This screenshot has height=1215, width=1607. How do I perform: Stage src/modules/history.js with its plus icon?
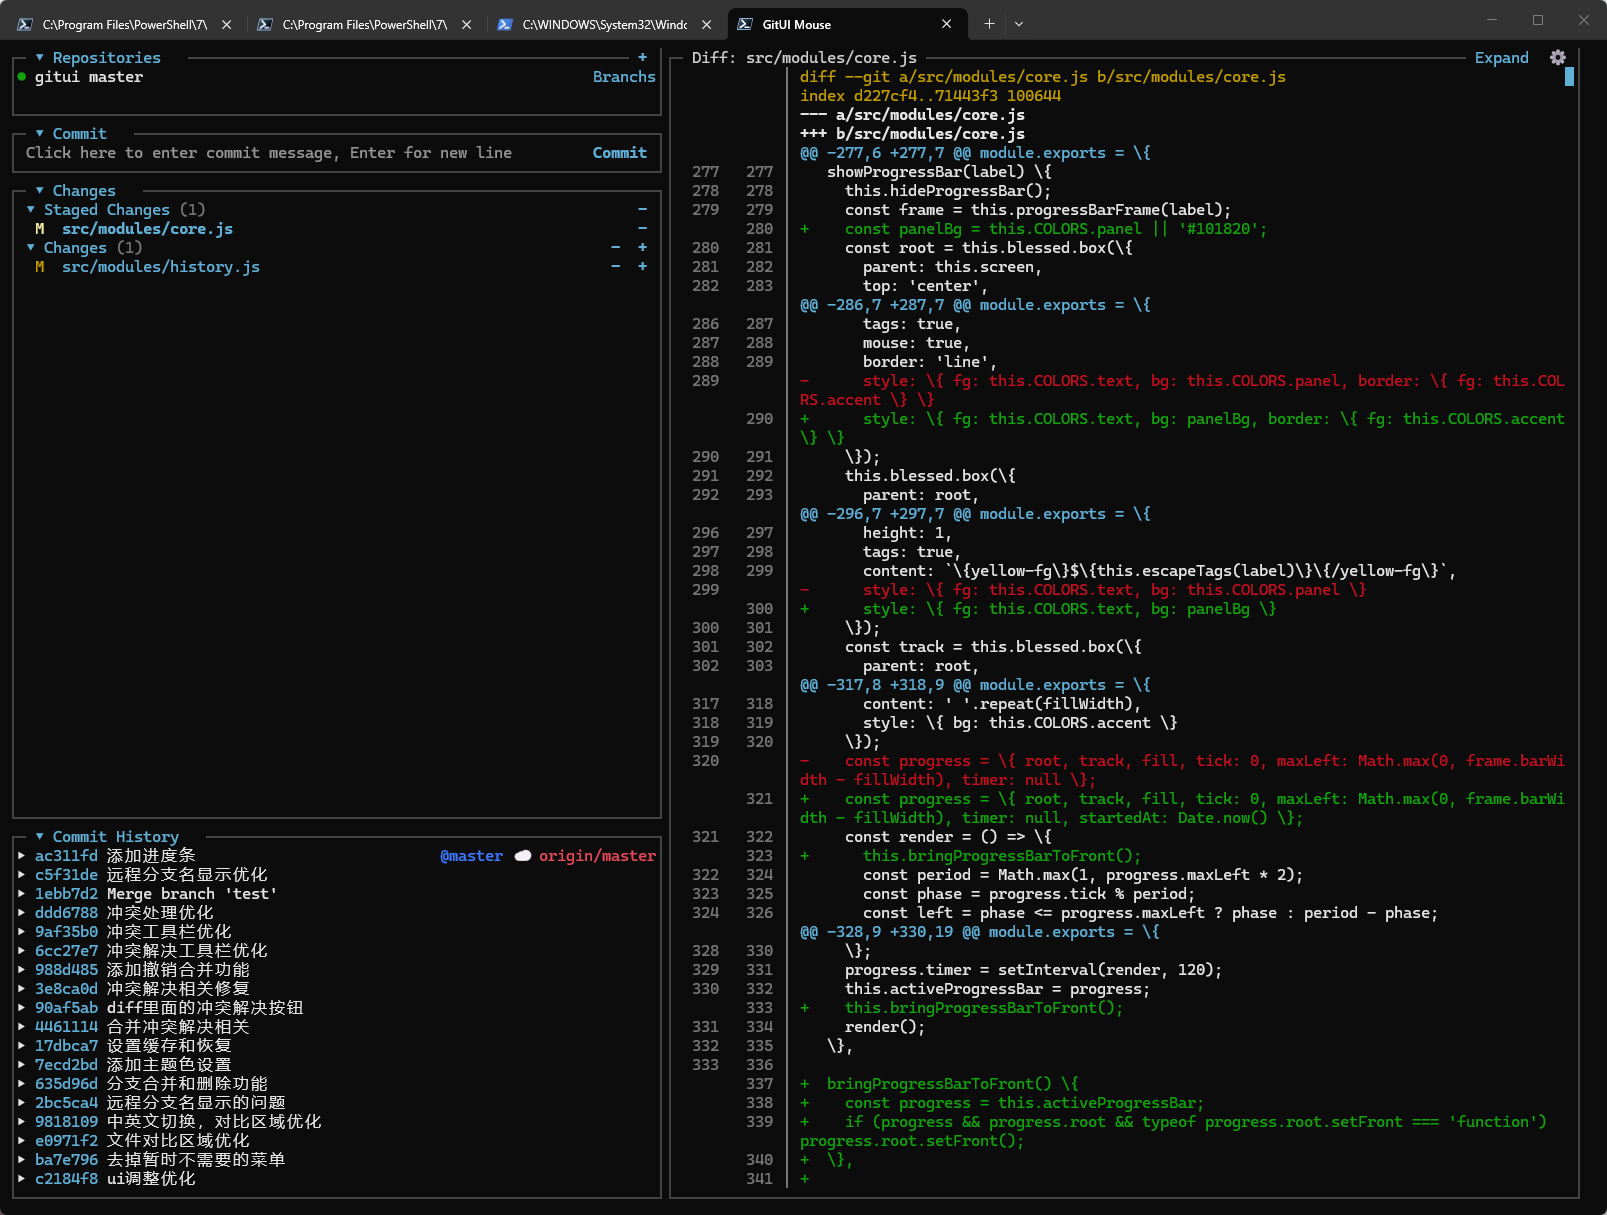(642, 267)
